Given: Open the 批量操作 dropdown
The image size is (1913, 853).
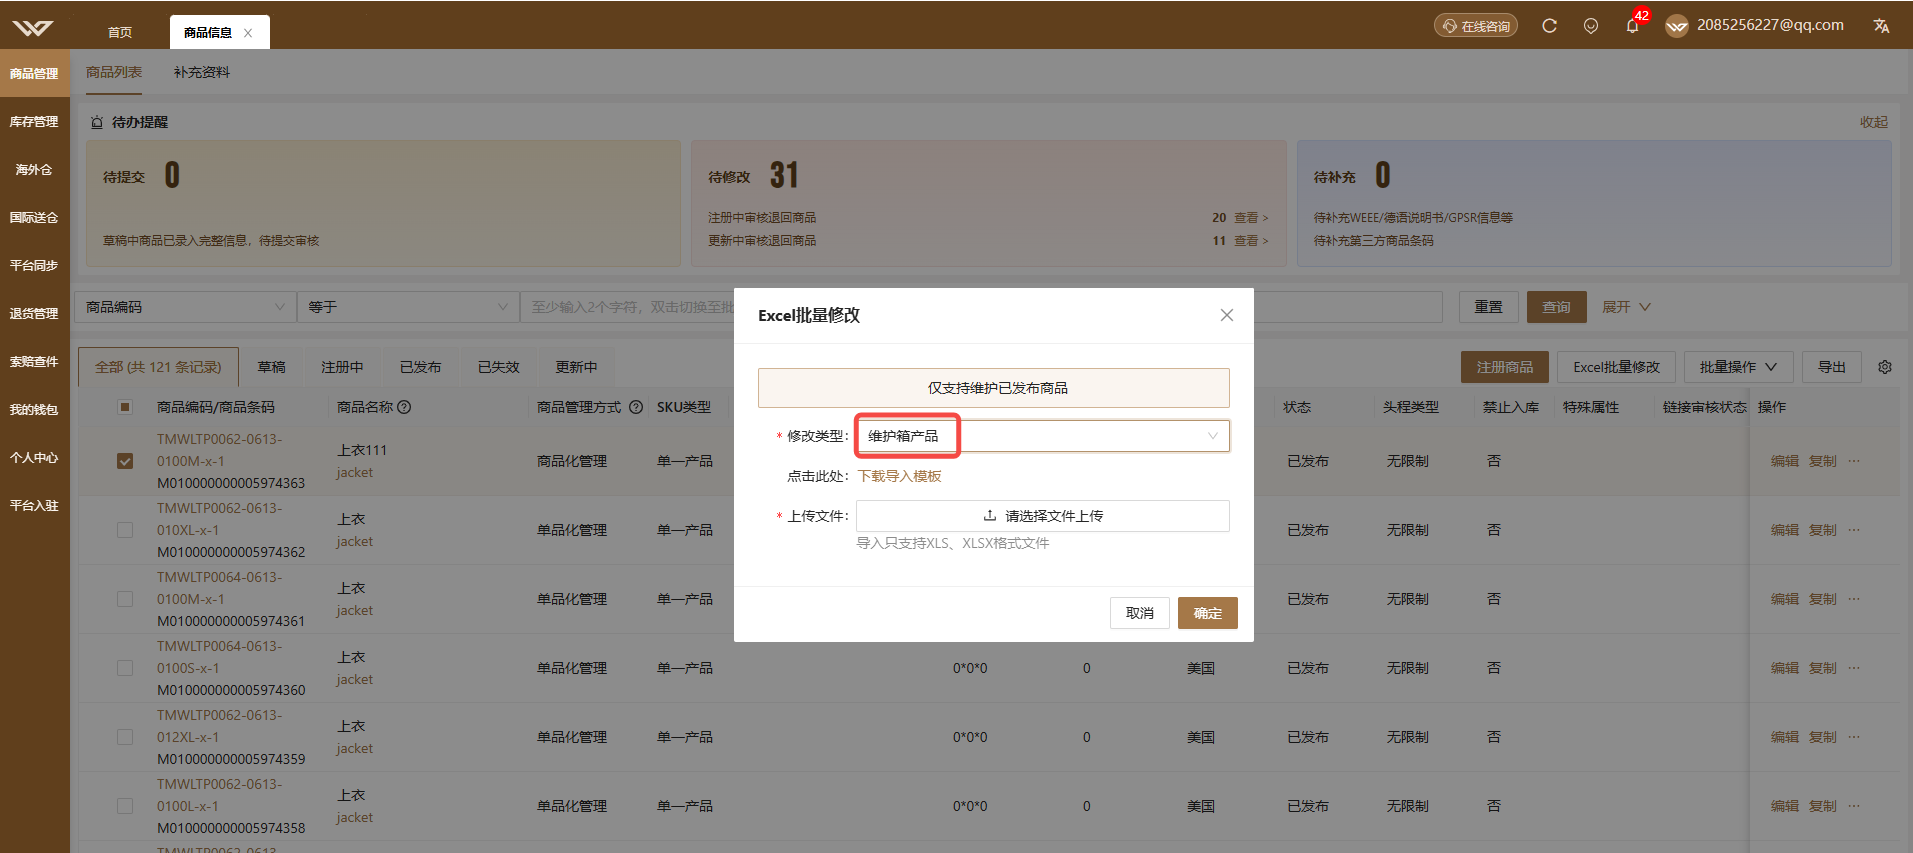Looking at the screenshot, I should [x=1738, y=367].
